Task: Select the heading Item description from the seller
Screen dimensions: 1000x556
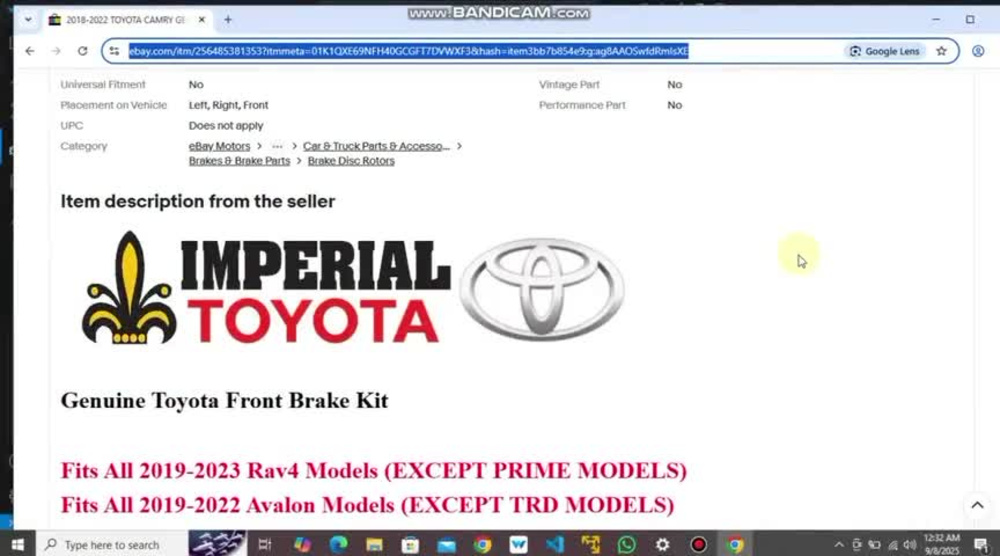Action: (198, 201)
